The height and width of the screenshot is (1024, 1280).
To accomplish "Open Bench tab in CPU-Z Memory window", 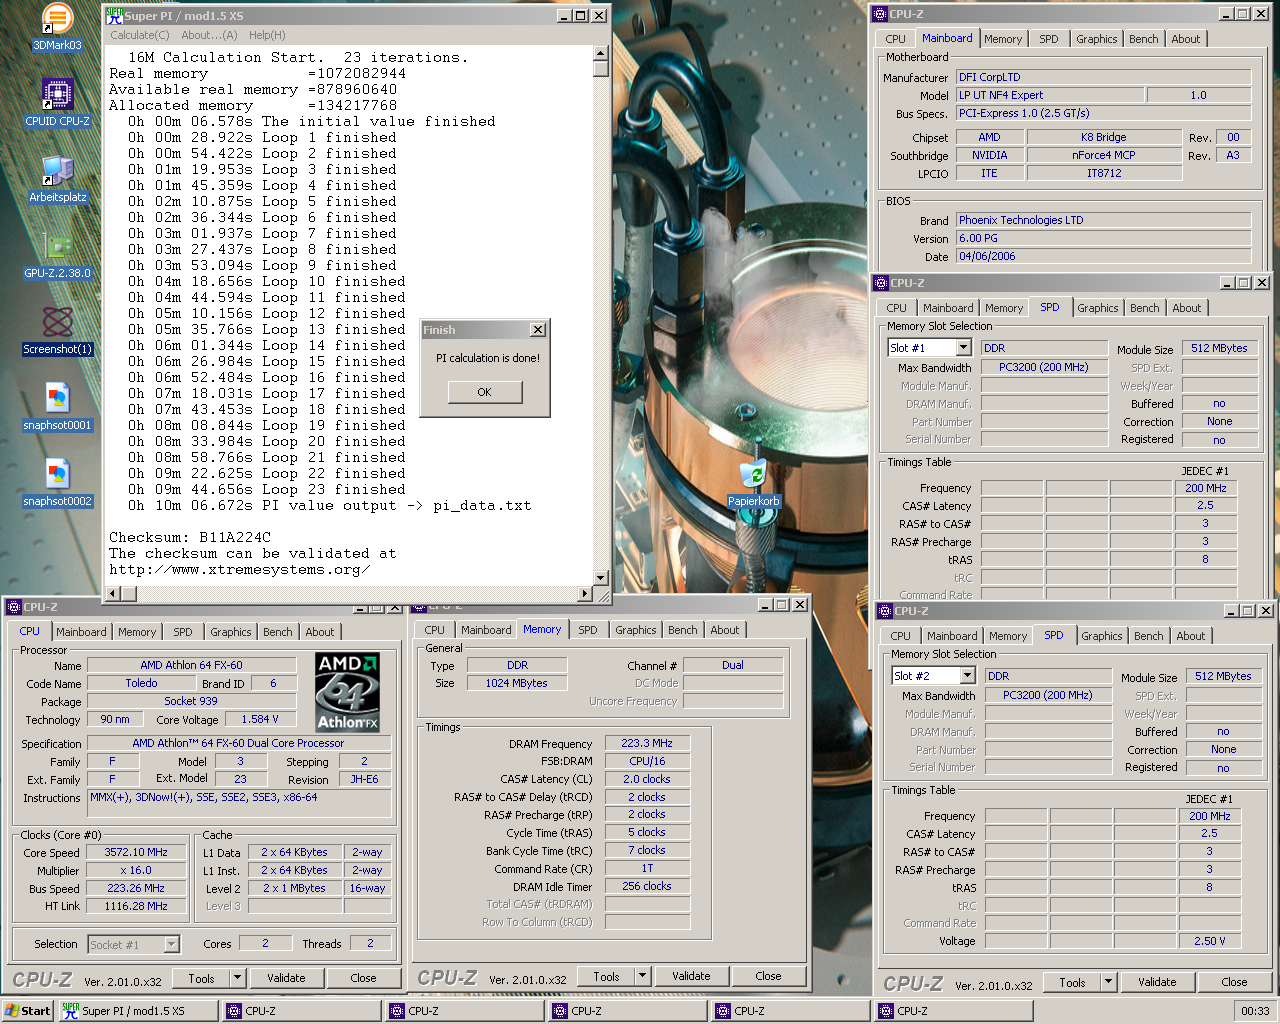I will pyautogui.click(x=683, y=630).
